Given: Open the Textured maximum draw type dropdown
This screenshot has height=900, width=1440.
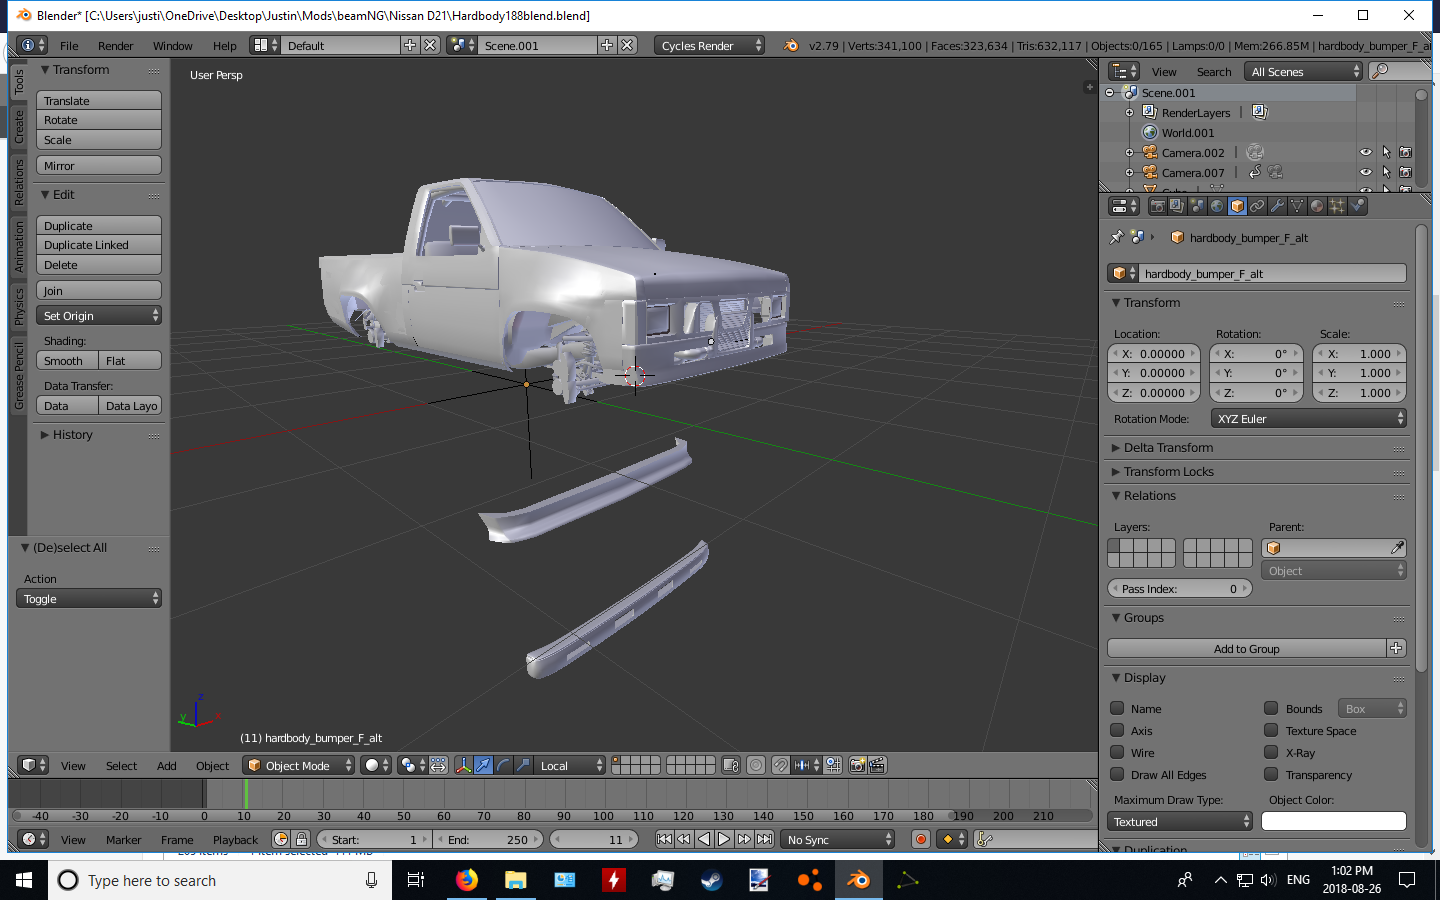Looking at the screenshot, I should pos(1180,821).
